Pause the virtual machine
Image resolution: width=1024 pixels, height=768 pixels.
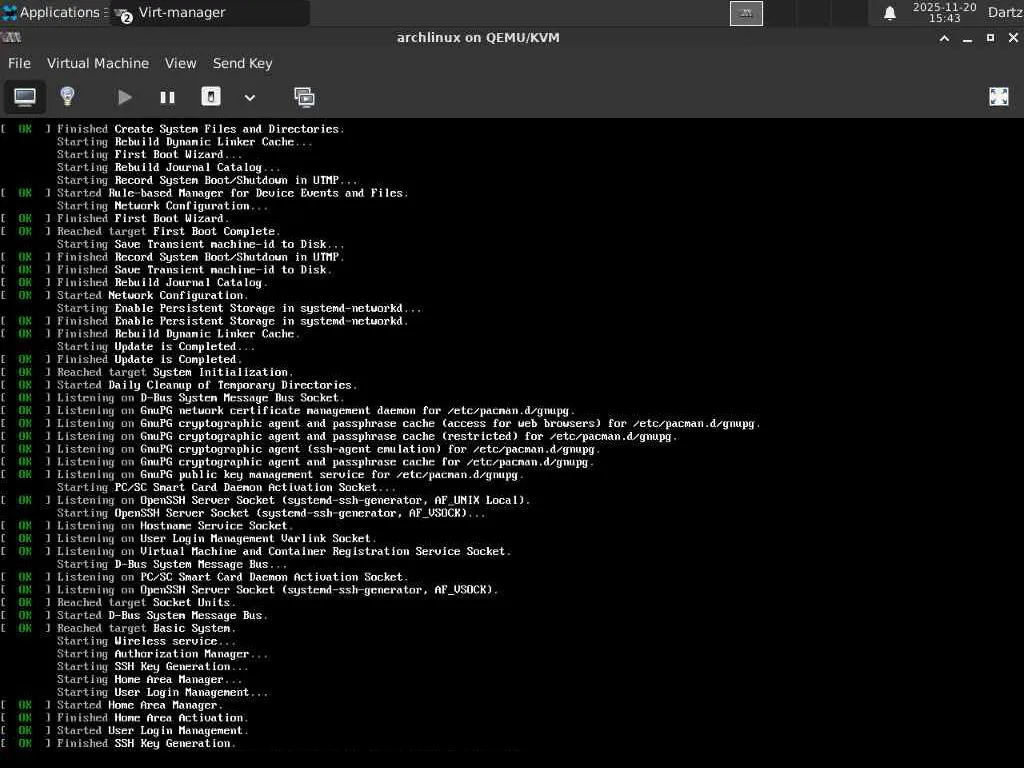click(167, 97)
